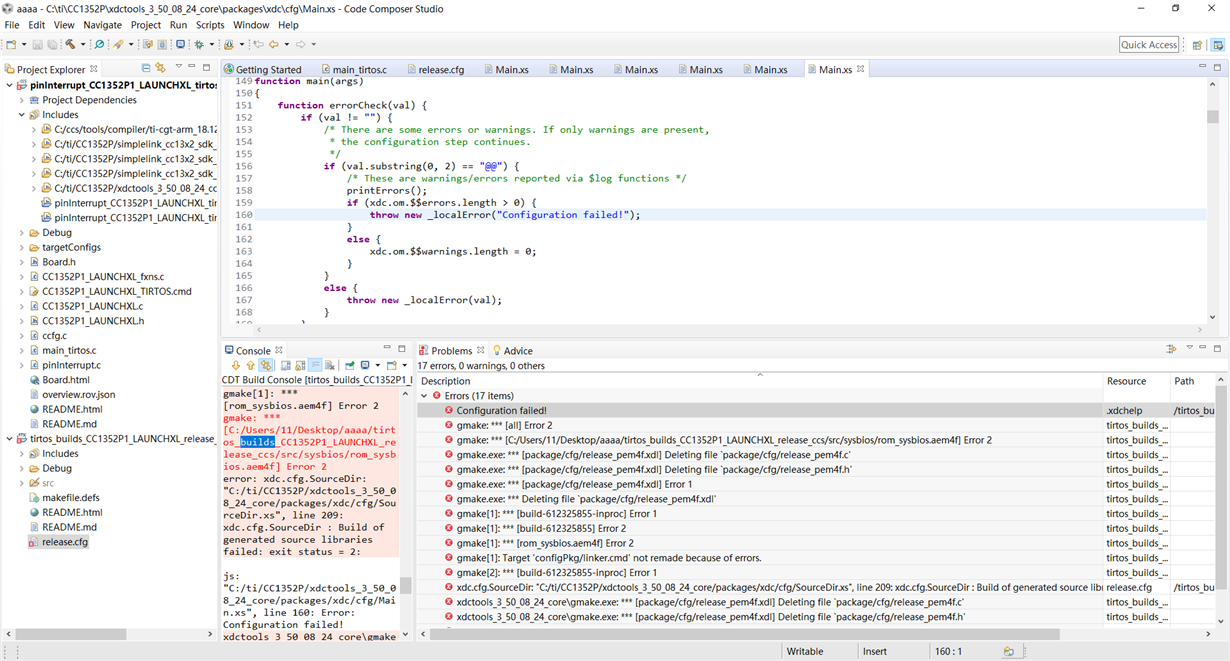Image resolution: width=1230 pixels, height=661 pixels.
Task: Click the Quick Access search field
Action: click(1149, 45)
